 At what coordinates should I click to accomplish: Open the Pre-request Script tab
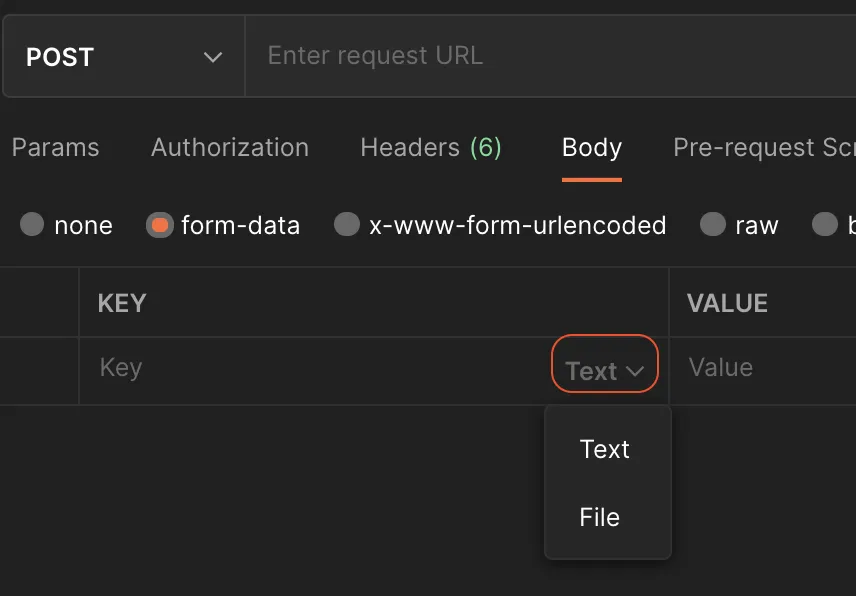[x=764, y=148]
